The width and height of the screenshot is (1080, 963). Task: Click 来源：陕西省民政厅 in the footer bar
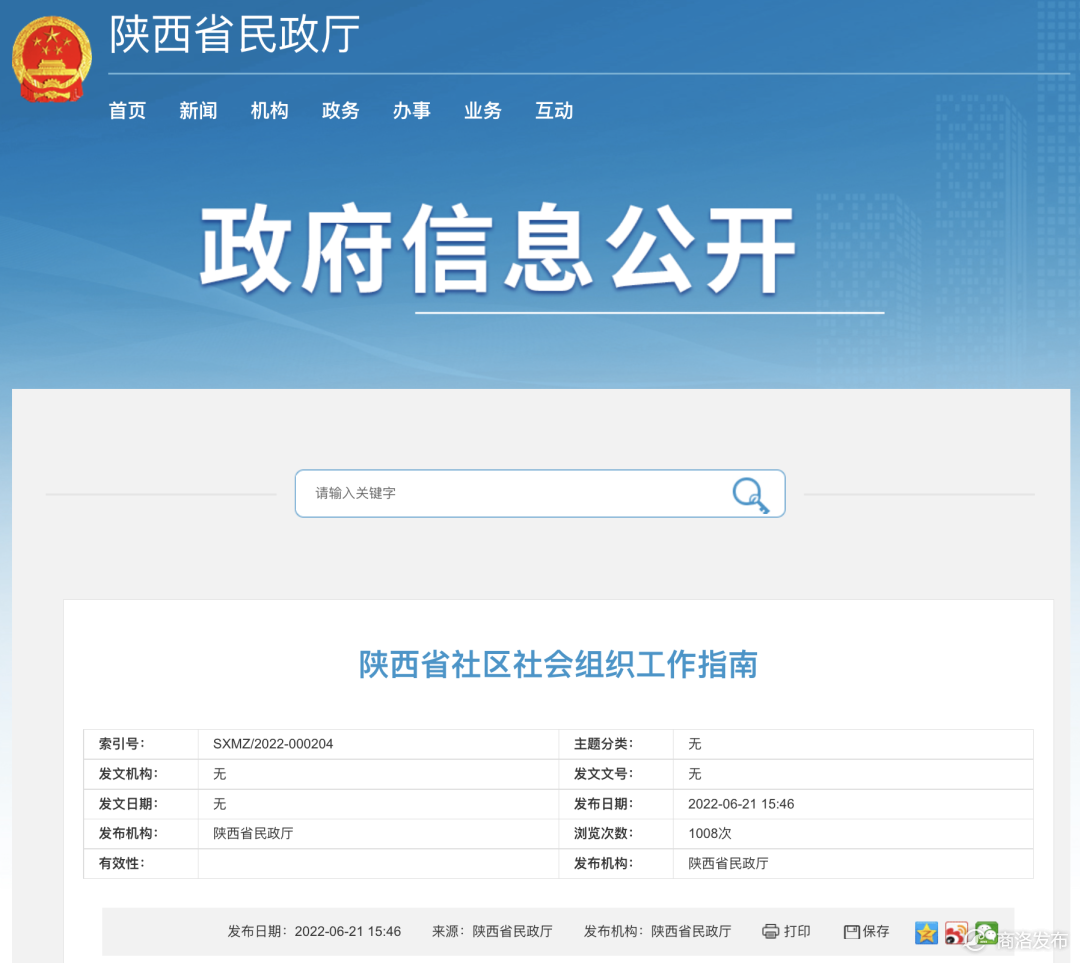click(492, 932)
